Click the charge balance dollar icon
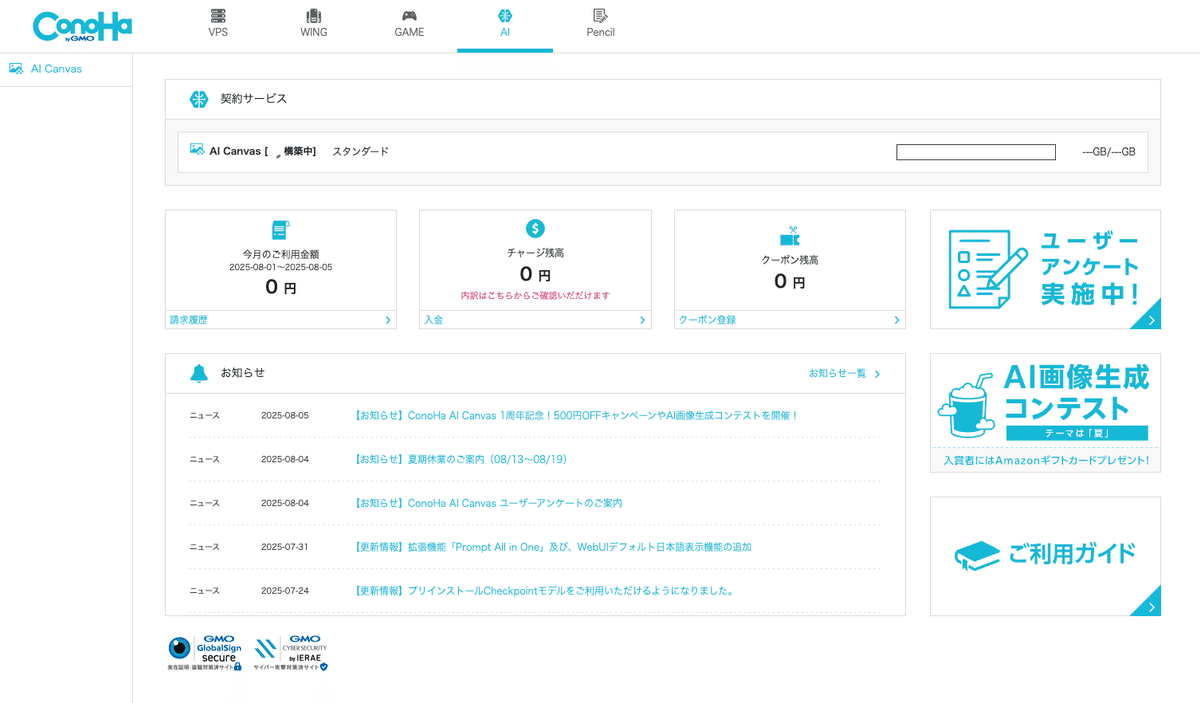 [x=535, y=228]
